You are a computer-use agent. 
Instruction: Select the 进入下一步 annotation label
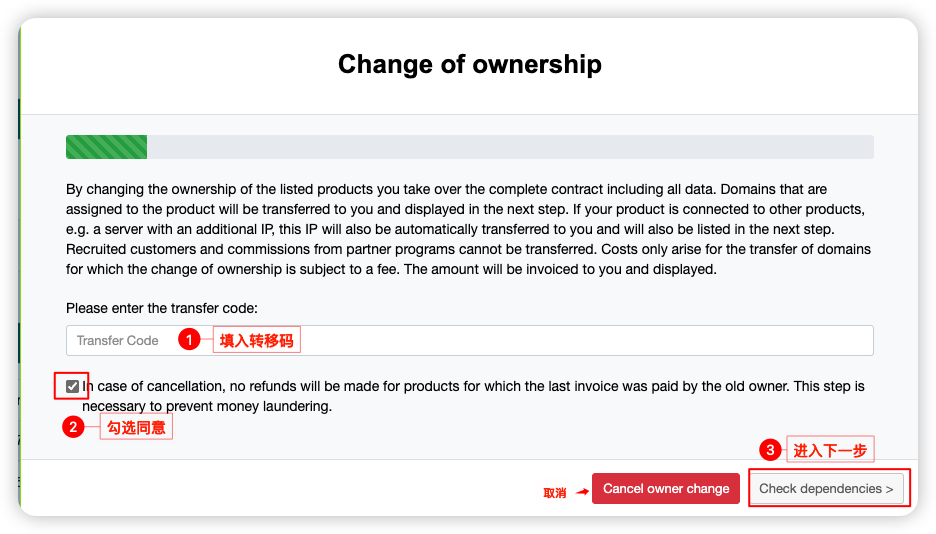tap(829, 451)
